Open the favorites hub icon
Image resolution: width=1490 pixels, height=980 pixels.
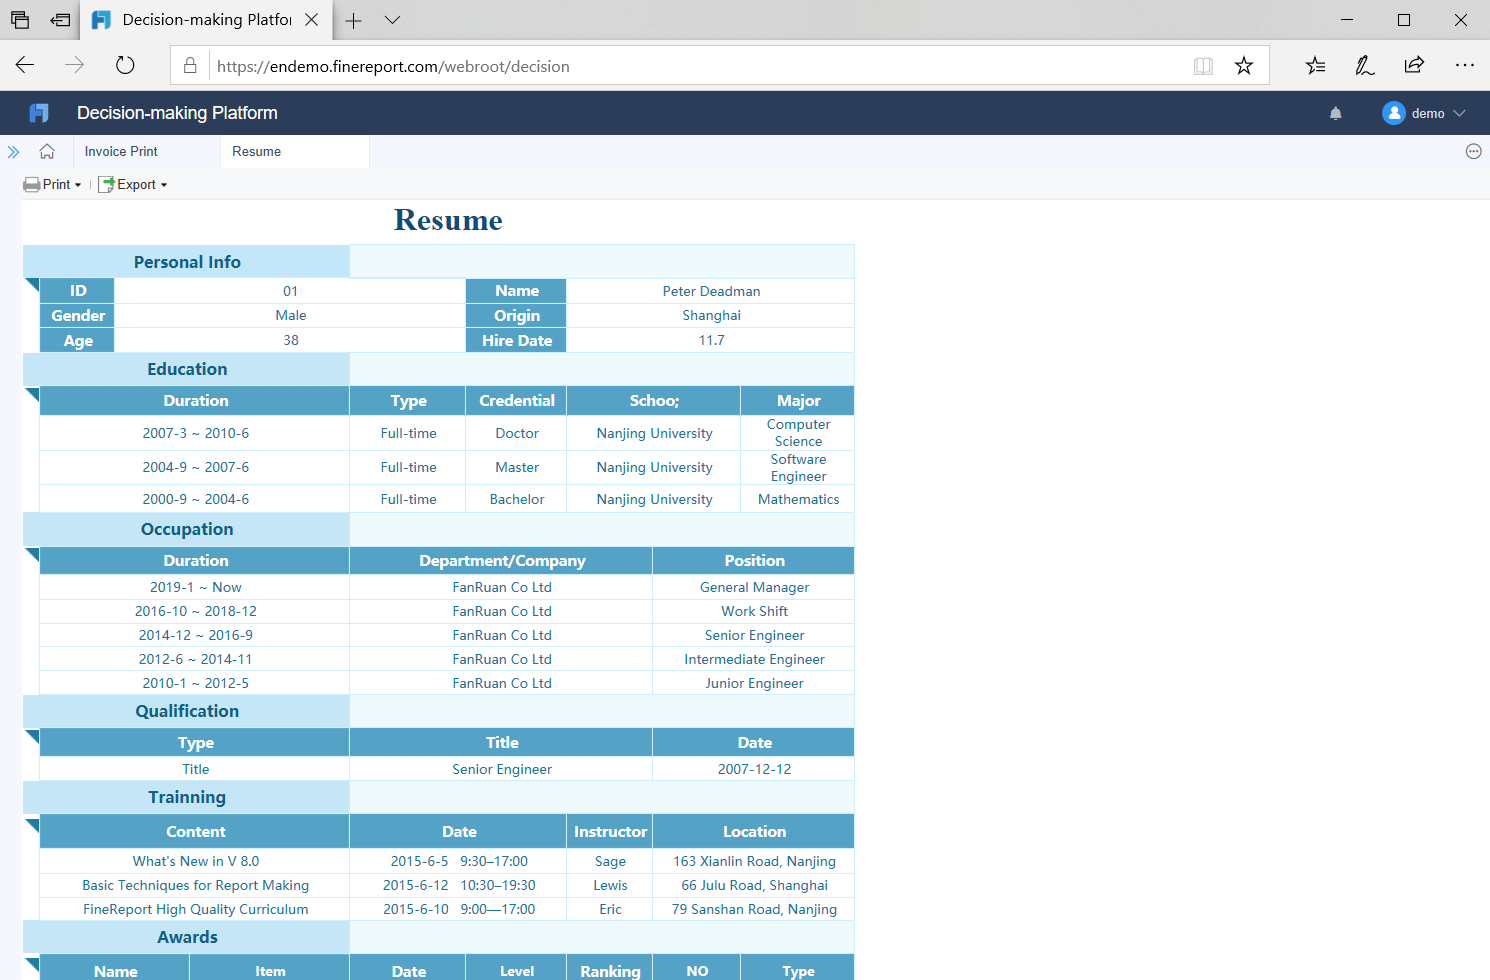1315,66
